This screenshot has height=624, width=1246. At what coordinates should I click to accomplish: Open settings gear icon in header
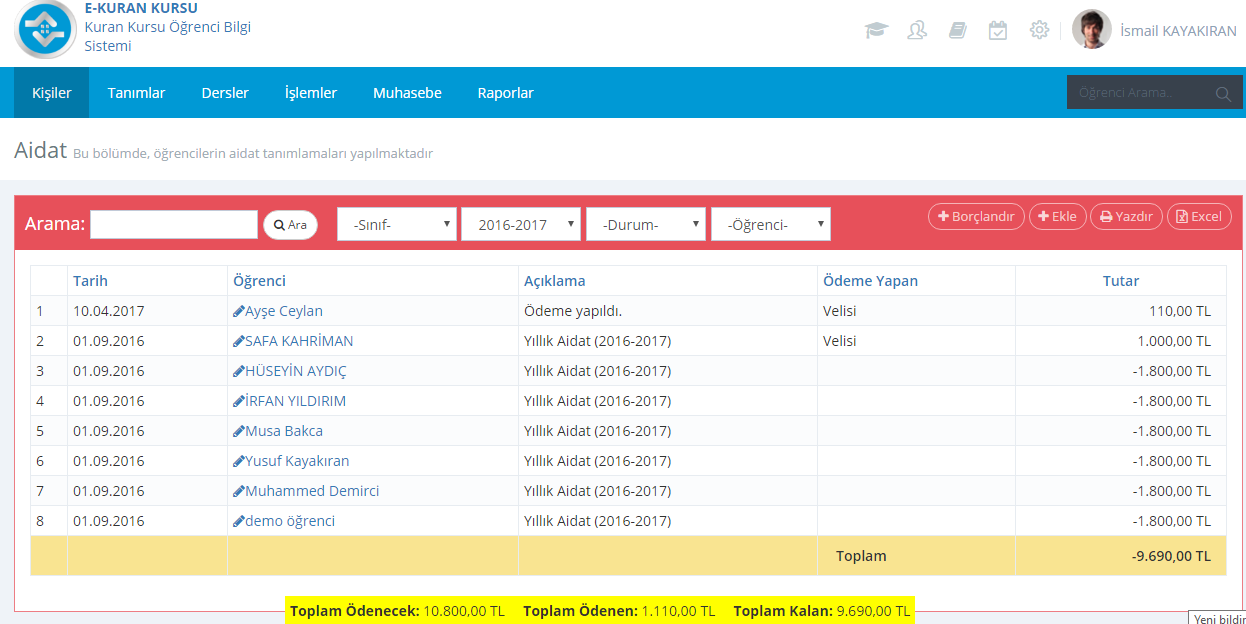(1039, 30)
